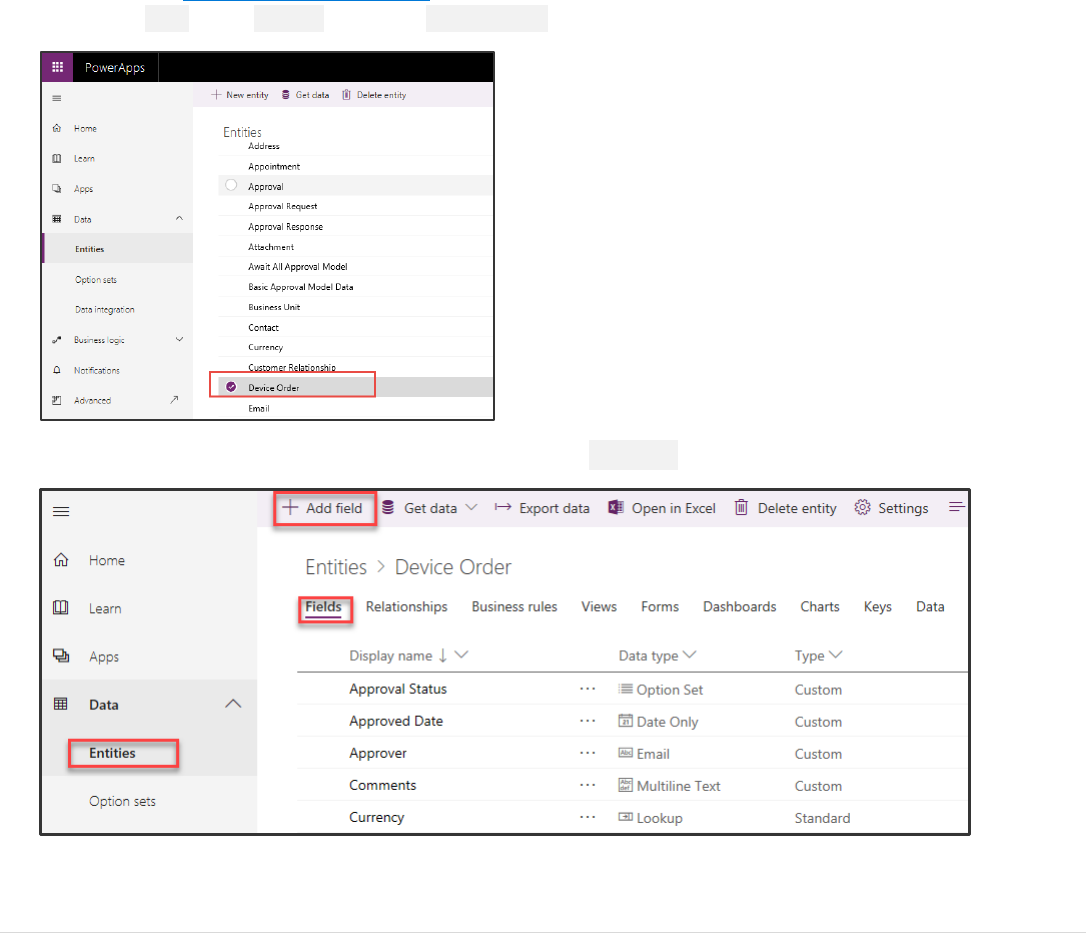Open the Approval Request entity

[283, 206]
